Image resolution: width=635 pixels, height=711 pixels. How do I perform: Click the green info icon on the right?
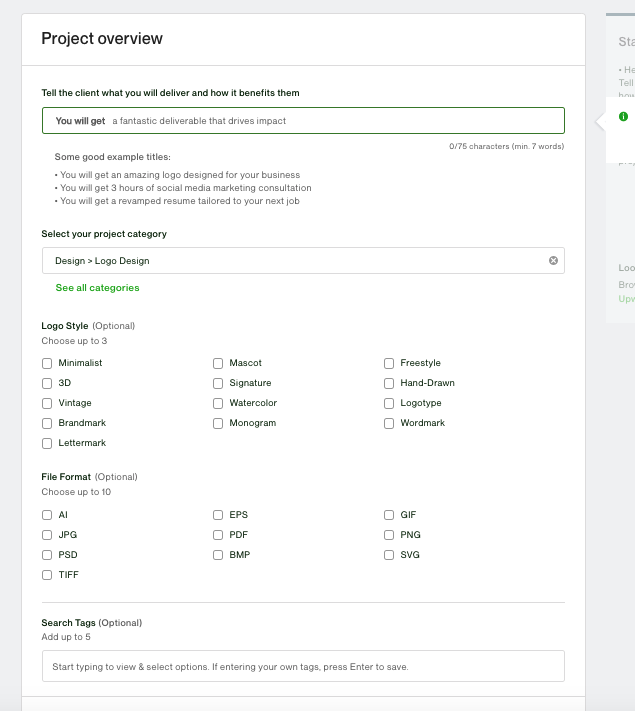[623, 117]
